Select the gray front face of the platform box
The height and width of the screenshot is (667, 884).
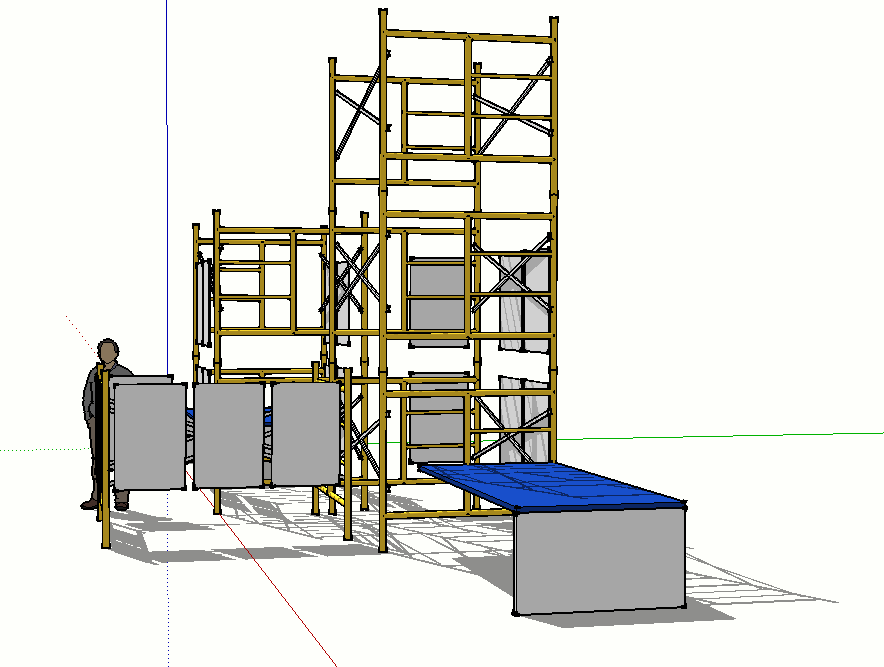600,560
